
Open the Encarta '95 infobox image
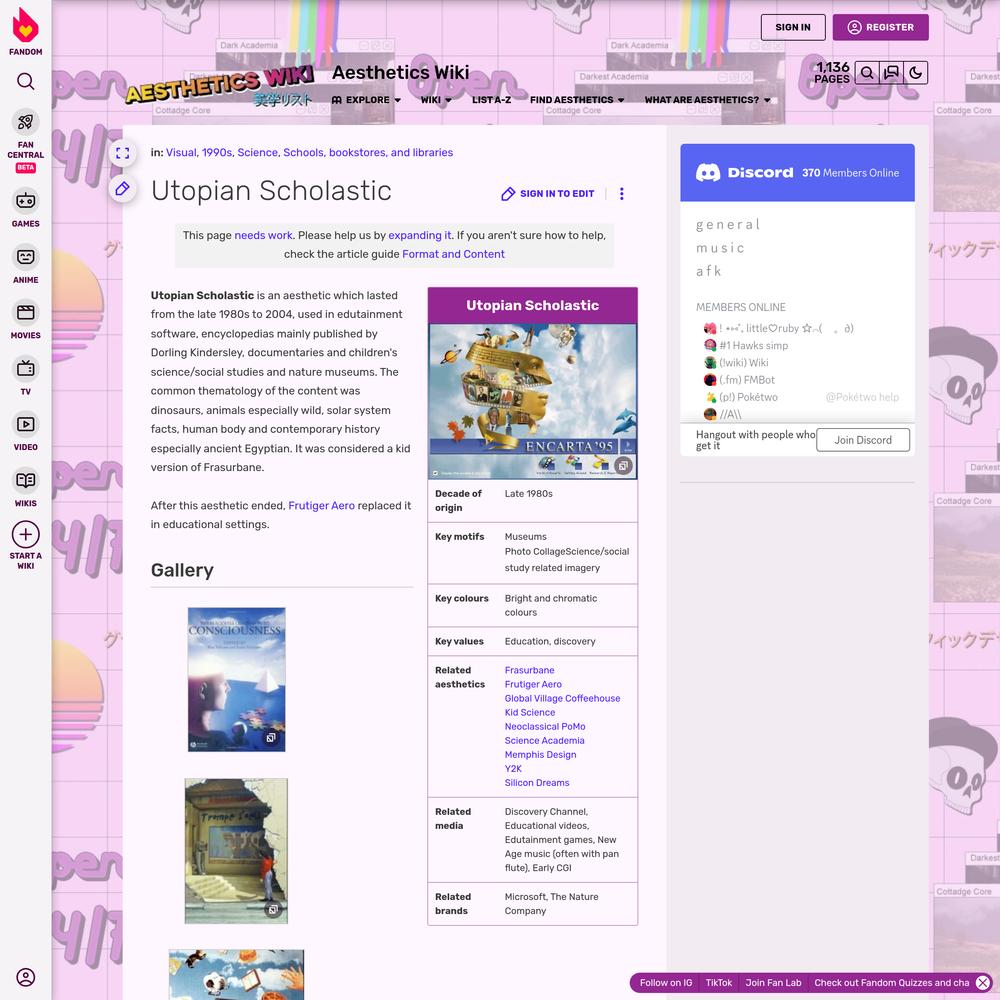point(533,401)
